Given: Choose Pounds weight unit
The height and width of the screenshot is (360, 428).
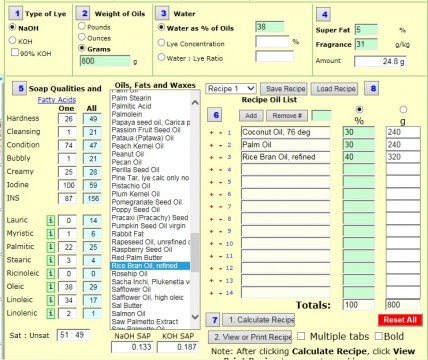Looking at the screenshot, I should point(82,26).
